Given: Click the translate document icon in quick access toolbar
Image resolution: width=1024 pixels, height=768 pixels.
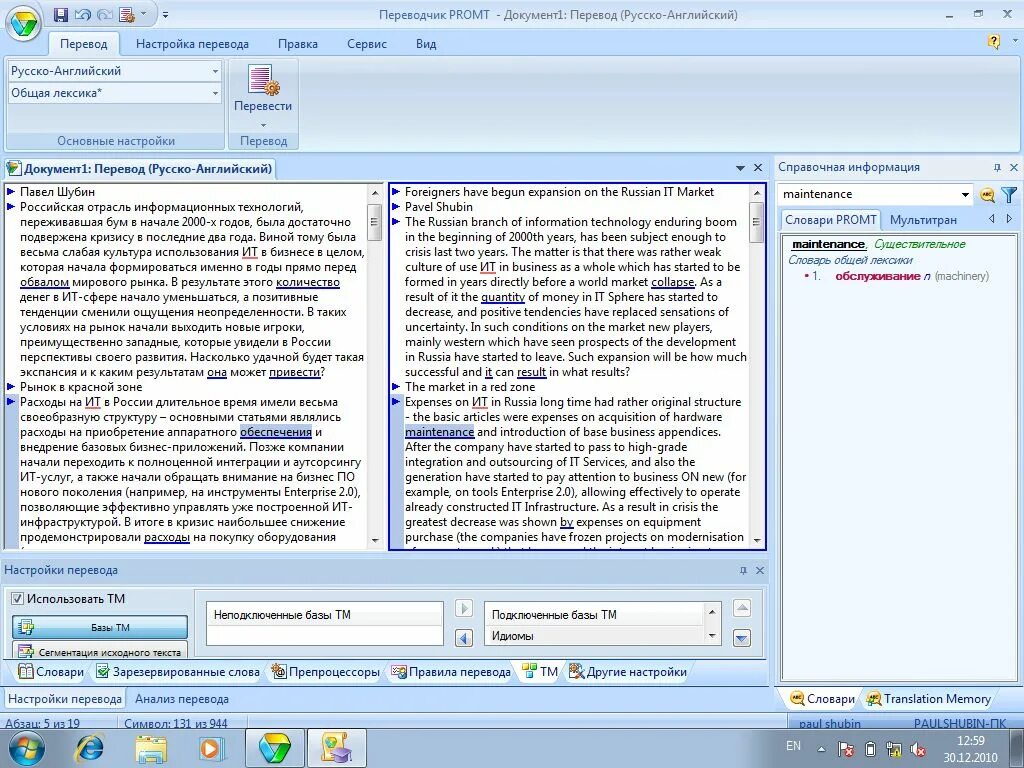Looking at the screenshot, I should click(x=127, y=15).
